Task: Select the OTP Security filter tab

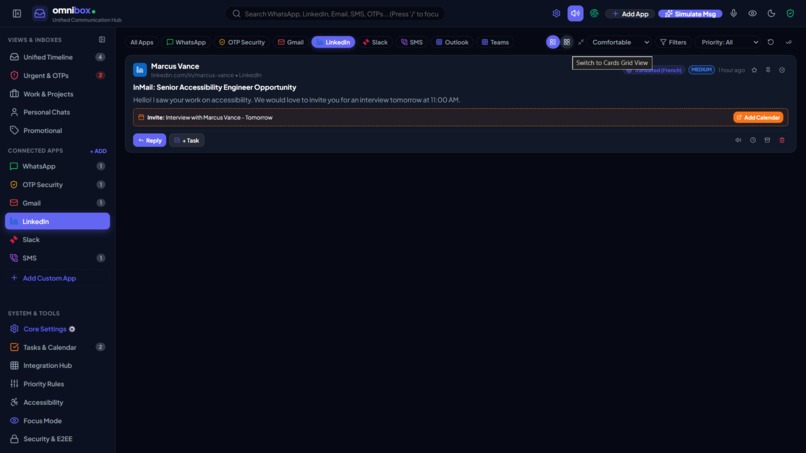Action: [x=242, y=42]
